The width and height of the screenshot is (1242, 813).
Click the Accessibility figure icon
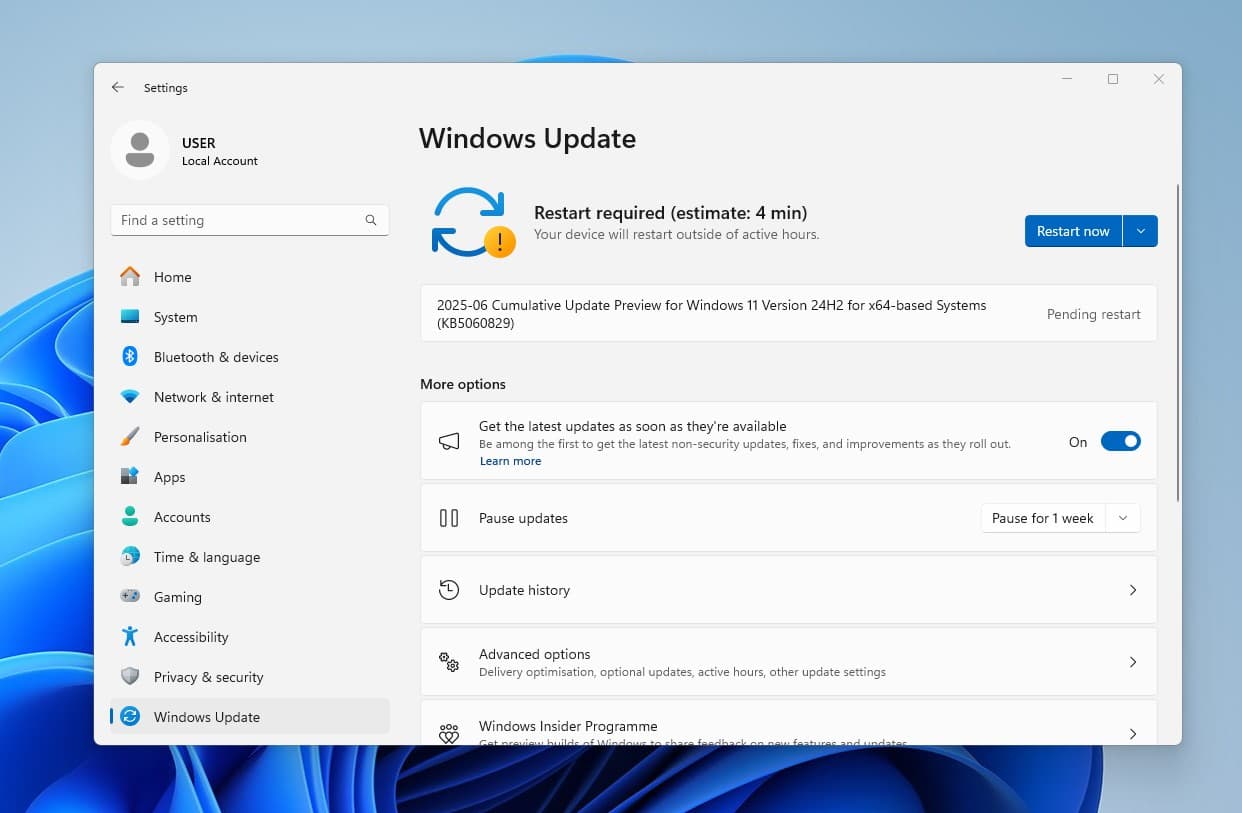click(x=130, y=636)
